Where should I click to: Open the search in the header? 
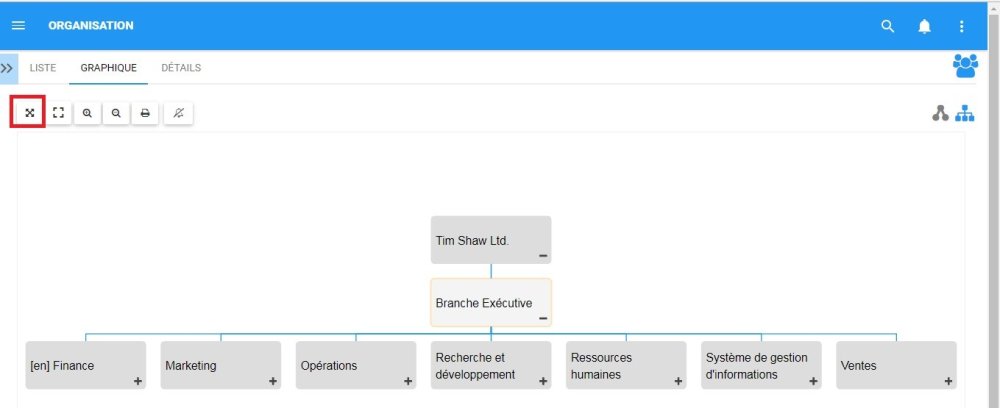[887, 26]
